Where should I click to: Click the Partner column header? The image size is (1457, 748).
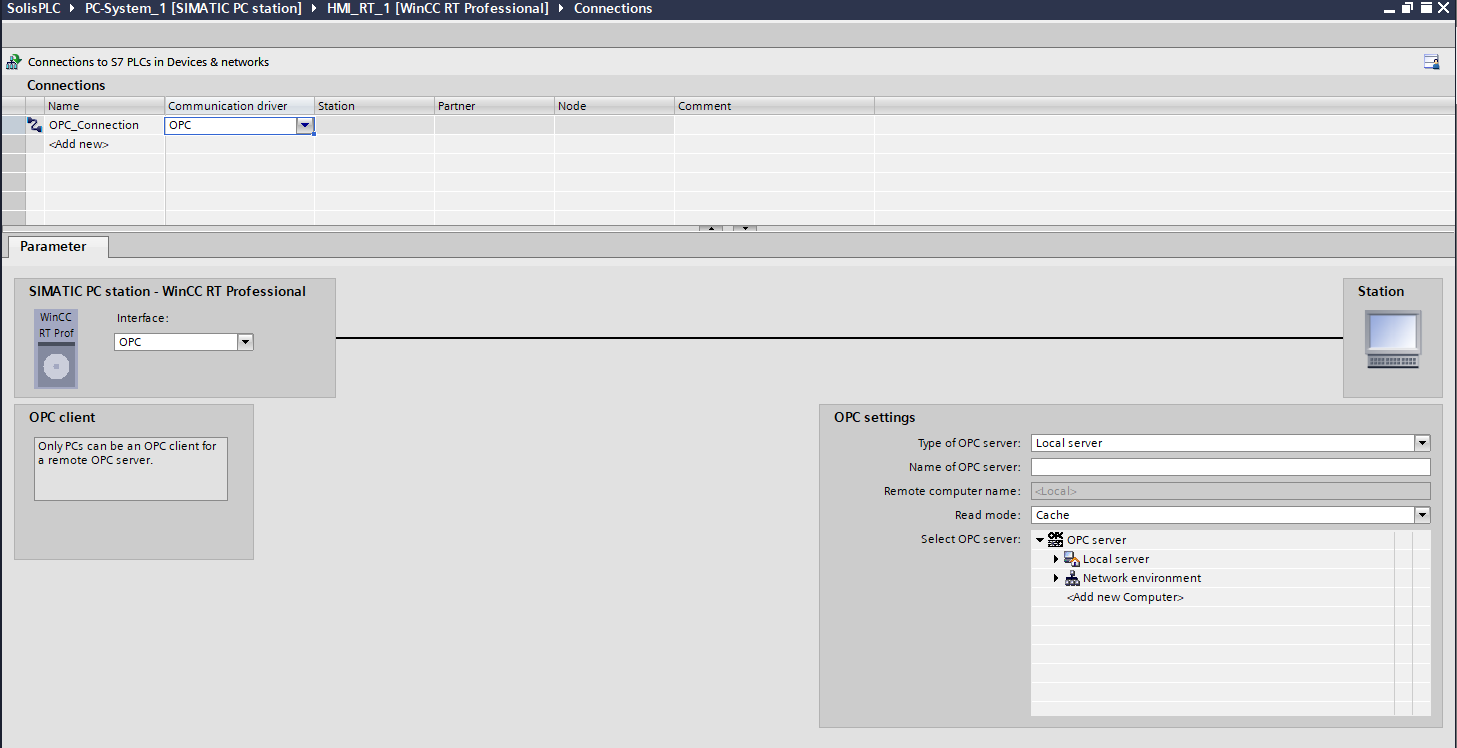494,105
